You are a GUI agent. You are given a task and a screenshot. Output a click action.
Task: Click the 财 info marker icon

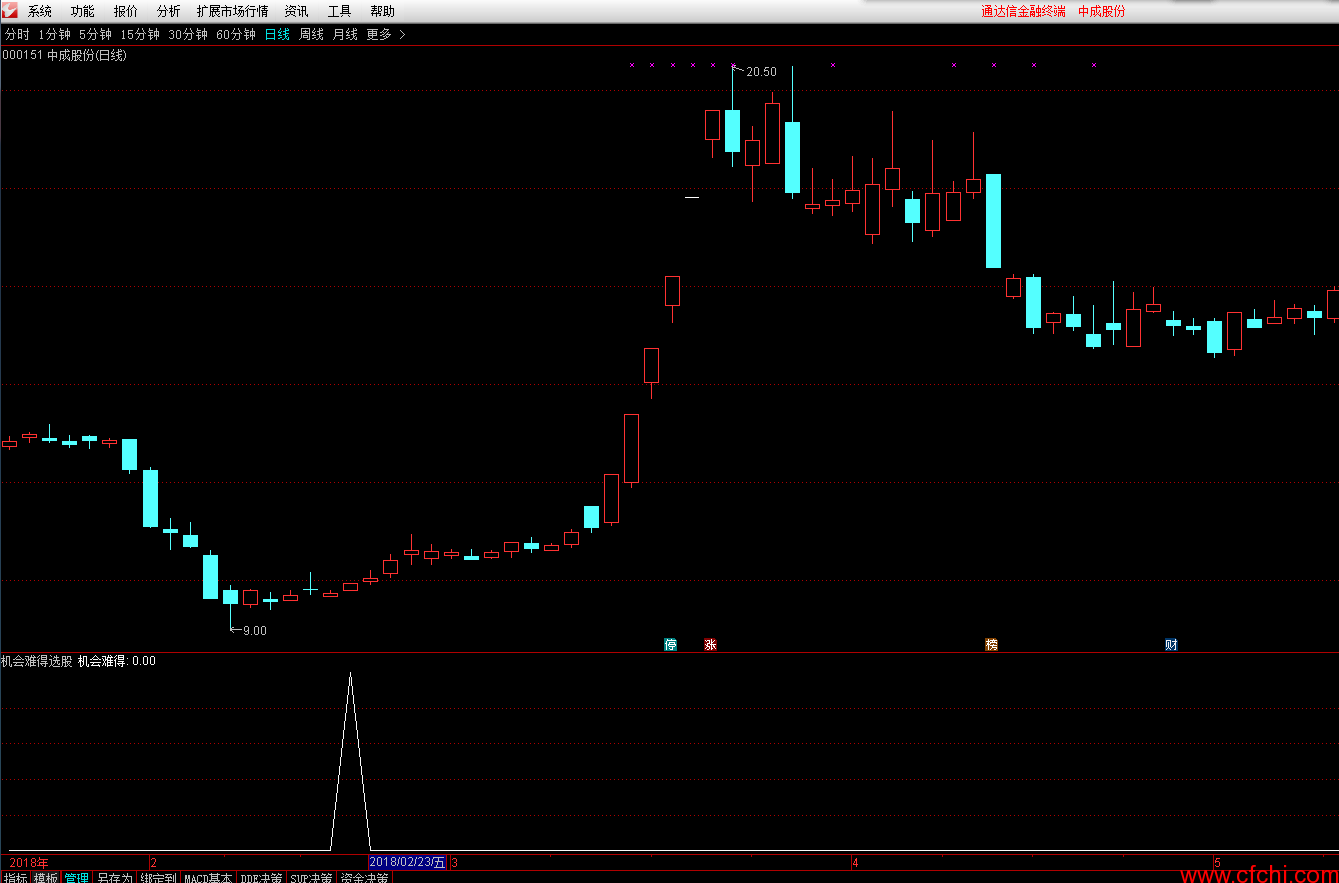coord(1171,645)
